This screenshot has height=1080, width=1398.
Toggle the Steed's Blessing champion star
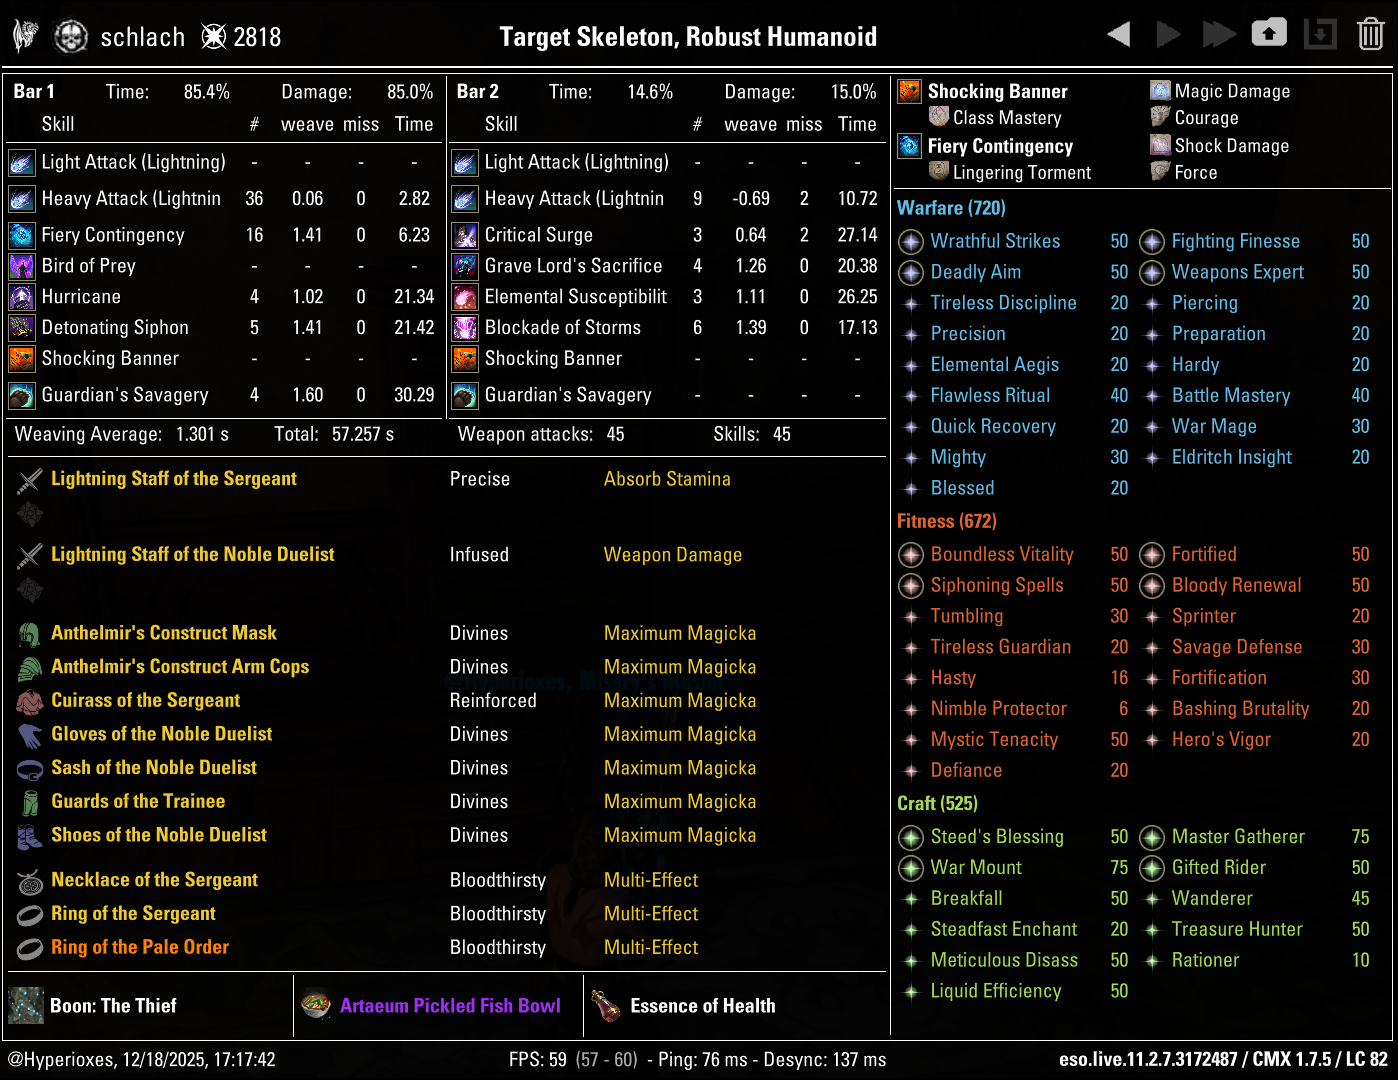[910, 837]
